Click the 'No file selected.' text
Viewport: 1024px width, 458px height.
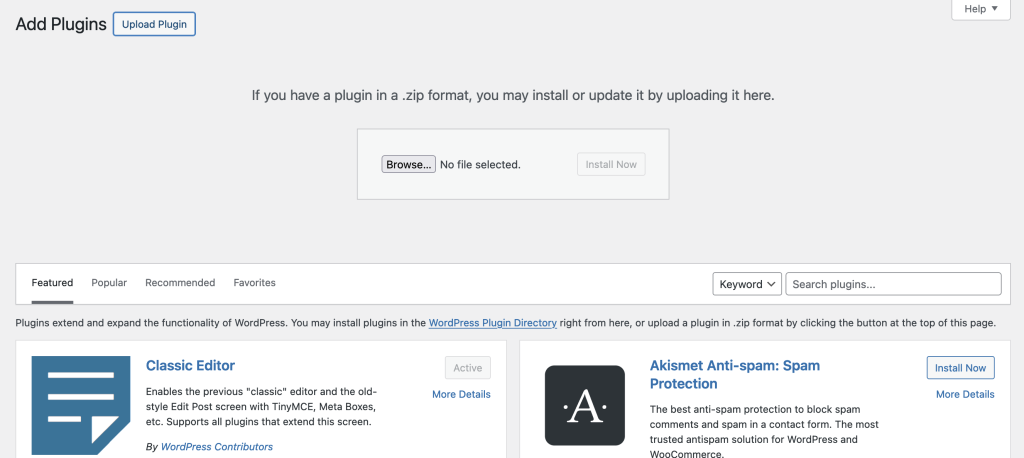pyautogui.click(x=480, y=165)
